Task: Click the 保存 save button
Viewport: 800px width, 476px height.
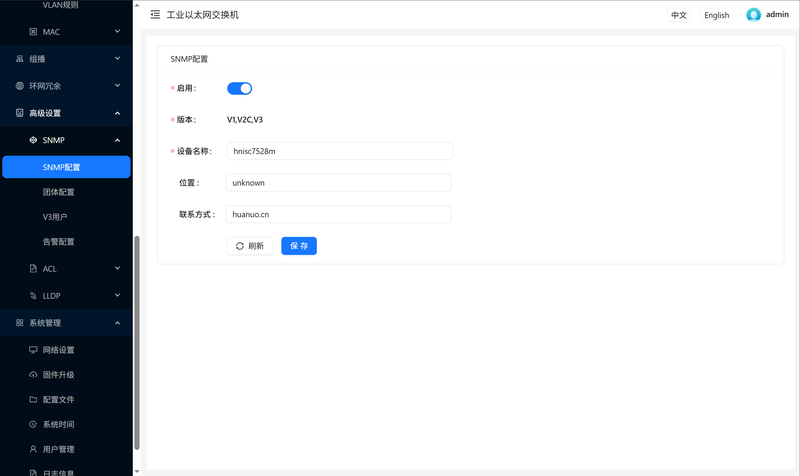Action: point(299,246)
